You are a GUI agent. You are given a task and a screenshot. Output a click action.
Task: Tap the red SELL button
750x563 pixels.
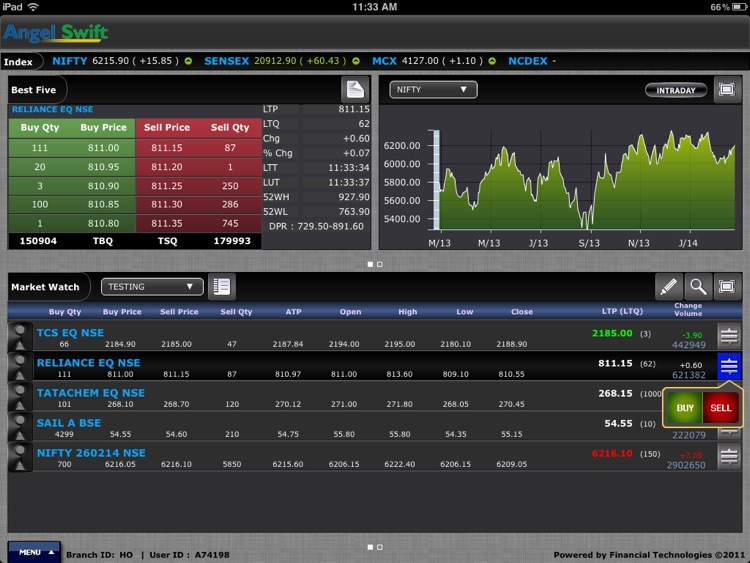click(721, 408)
